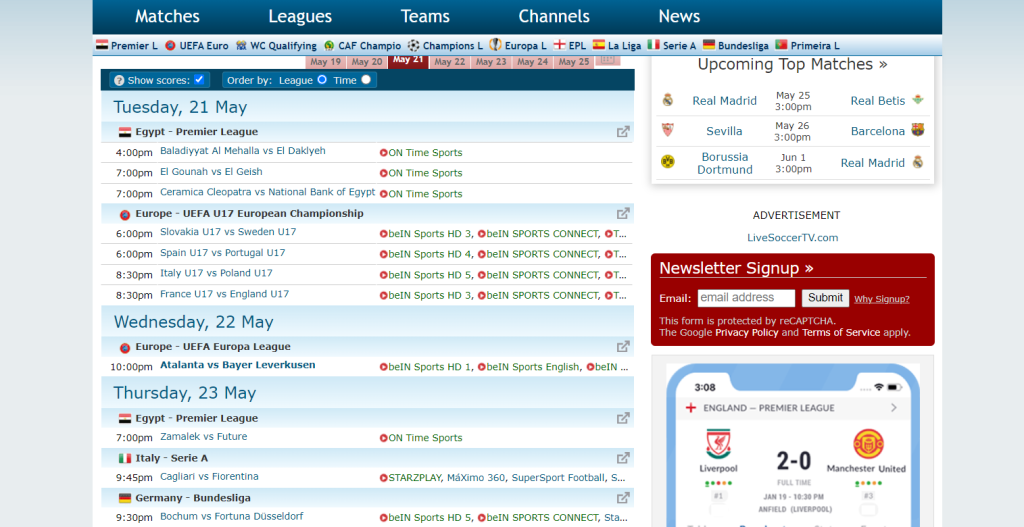Open the France U17 vs England U17 match
Image resolution: width=1024 pixels, height=527 pixels.
click(x=224, y=294)
